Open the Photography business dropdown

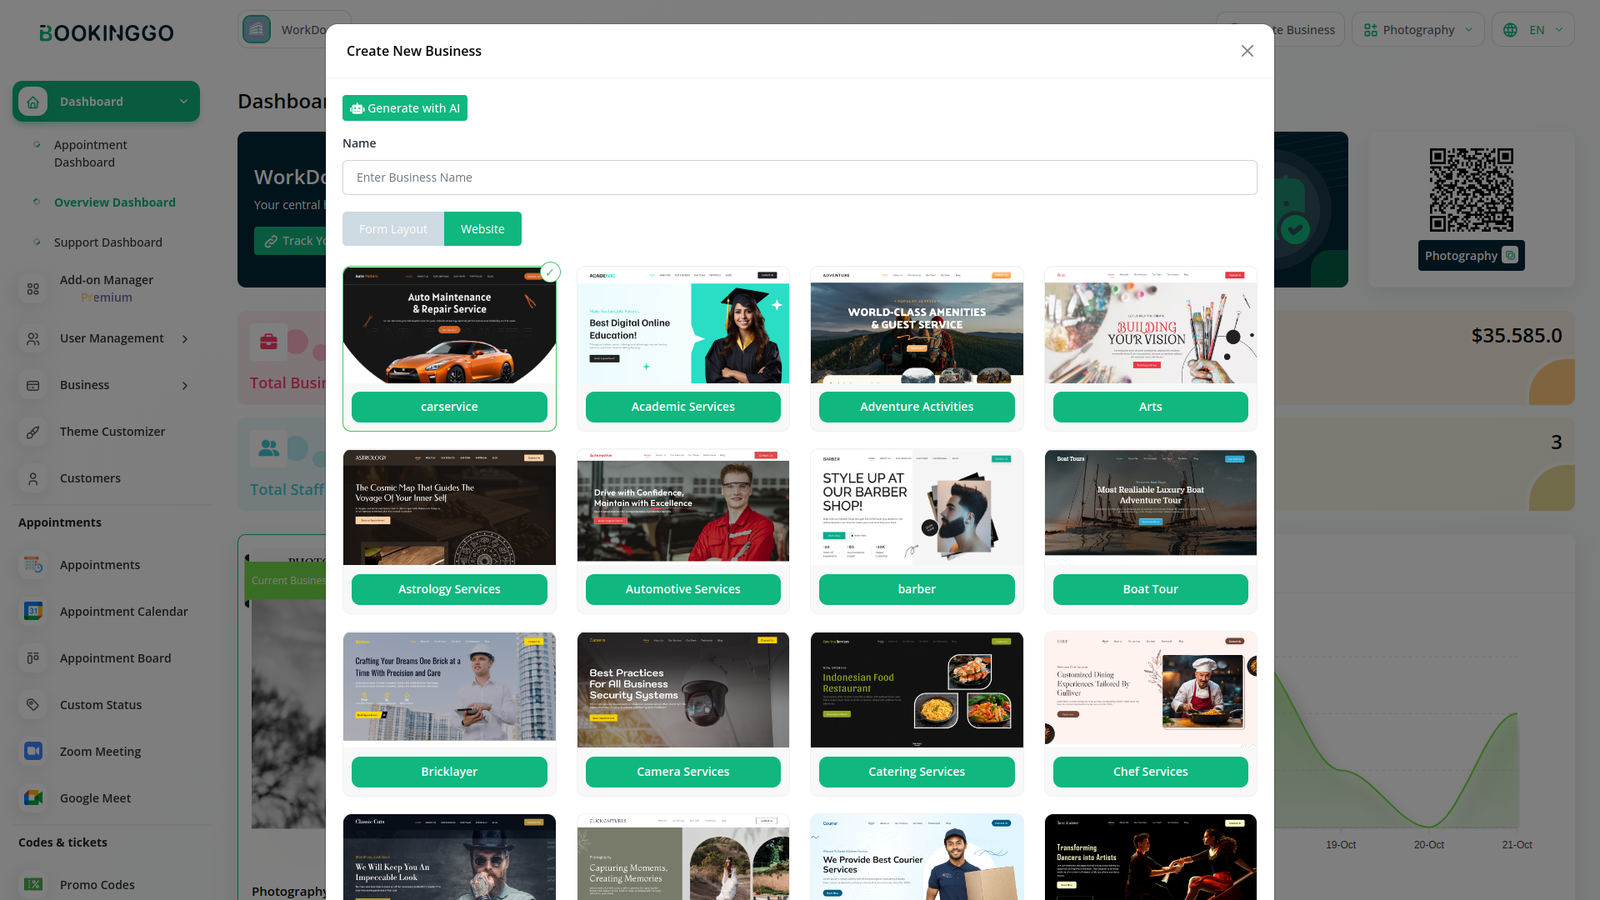[1418, 30]
